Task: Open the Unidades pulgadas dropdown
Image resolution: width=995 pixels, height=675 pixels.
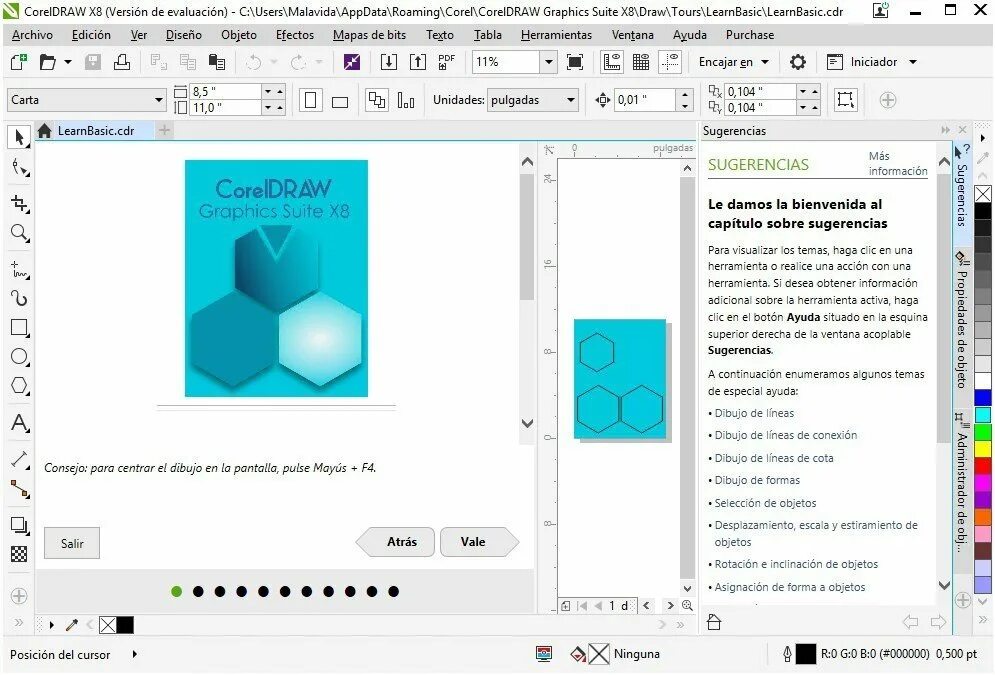Action: [x=570, y=100]
